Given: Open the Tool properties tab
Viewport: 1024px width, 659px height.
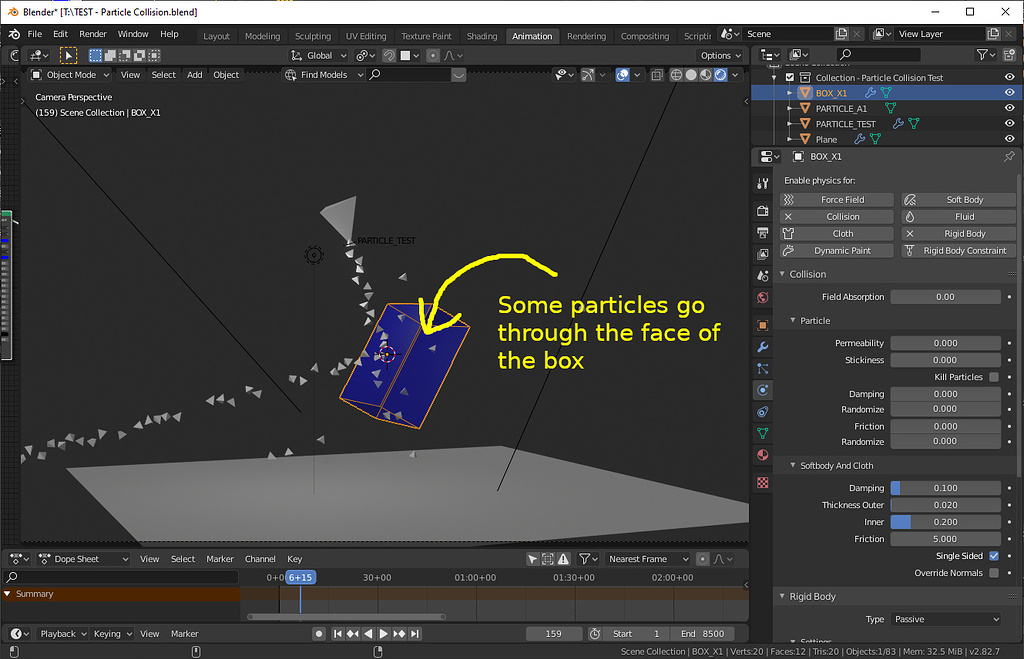Looking at the screenshot, I should pyautogui.click(x=762, y=184).
